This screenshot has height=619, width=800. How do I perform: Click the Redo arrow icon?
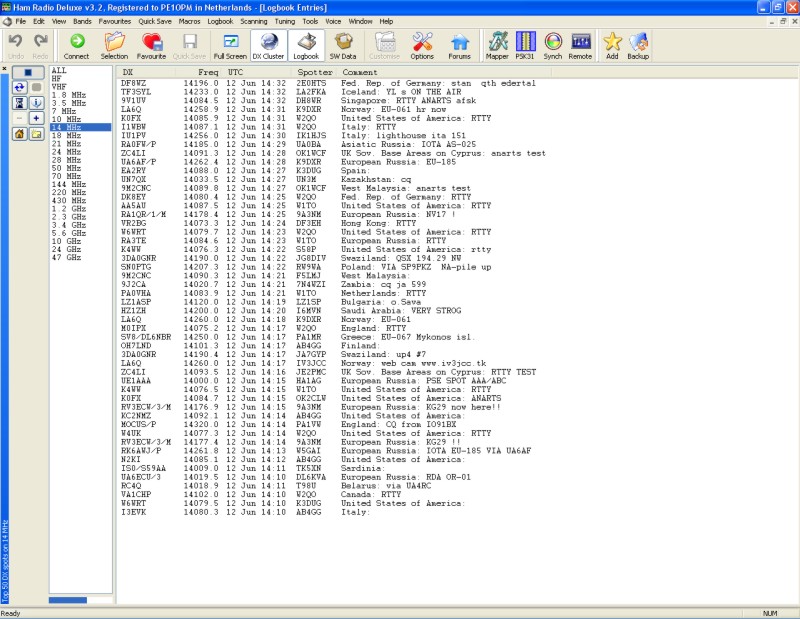(x=40, y=46)
